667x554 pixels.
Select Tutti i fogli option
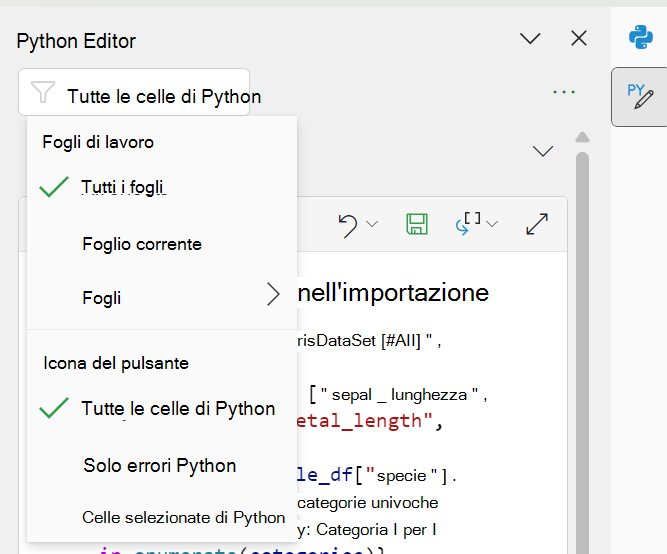point(162,187)
